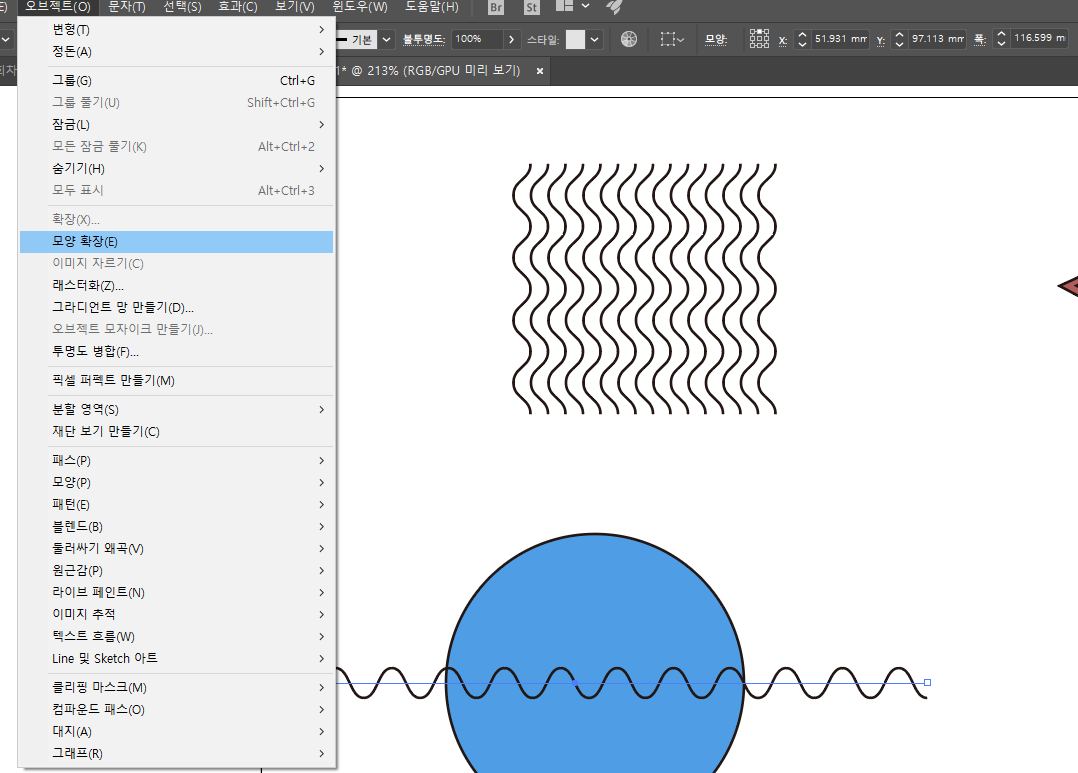Screen dimensions: 1078x773
Task: Click the width field showing 116.599
Action: point(1039,39)
